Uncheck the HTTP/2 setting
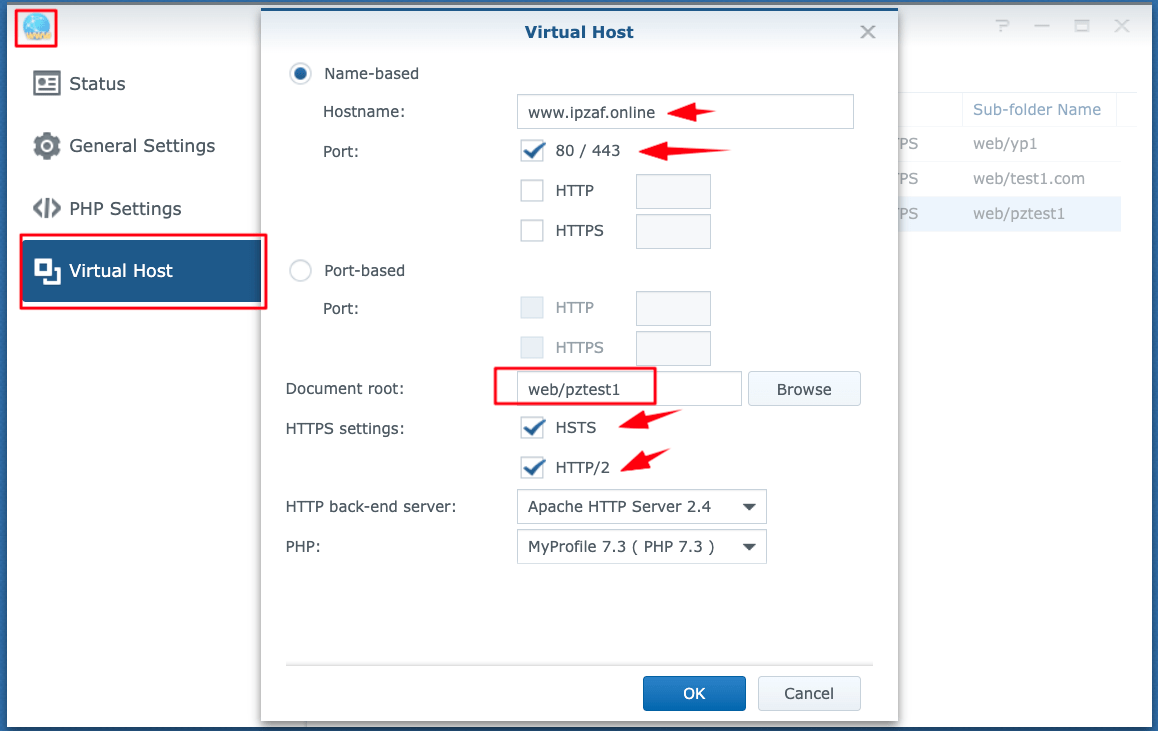 coord(532,467)
